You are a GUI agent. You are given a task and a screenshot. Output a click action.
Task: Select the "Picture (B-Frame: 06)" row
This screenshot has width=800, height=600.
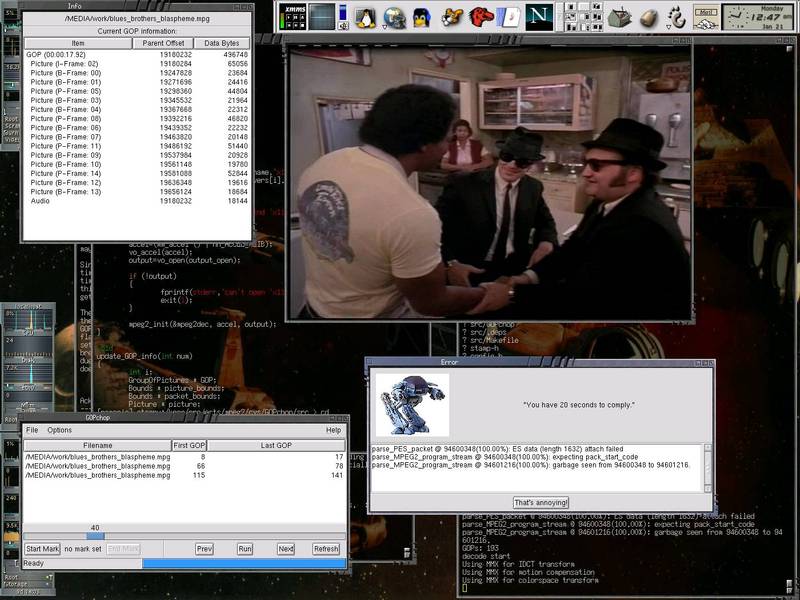point(137,128)
